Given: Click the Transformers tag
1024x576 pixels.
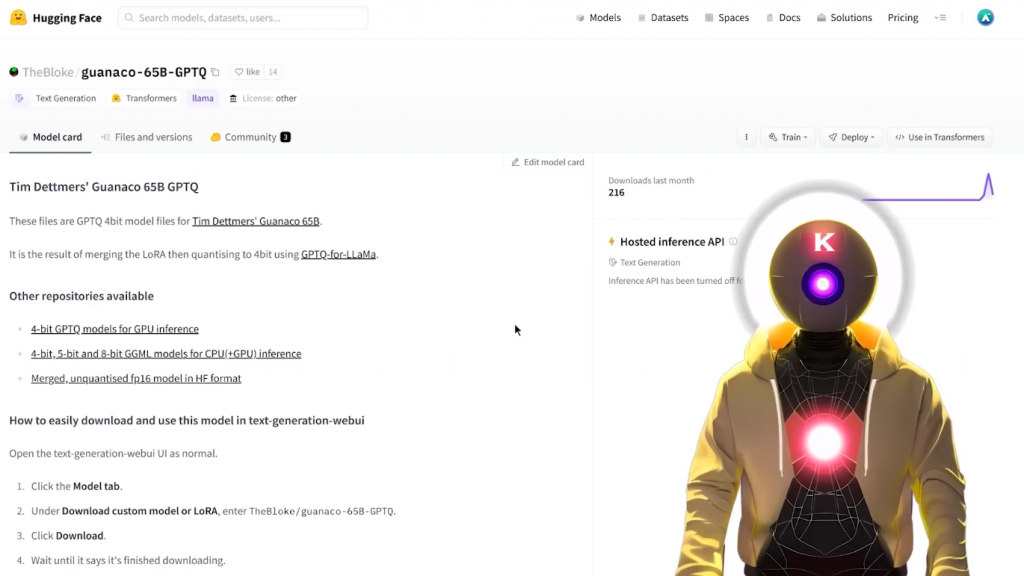Looking at the screenshot, I should (x=144, y=98).
